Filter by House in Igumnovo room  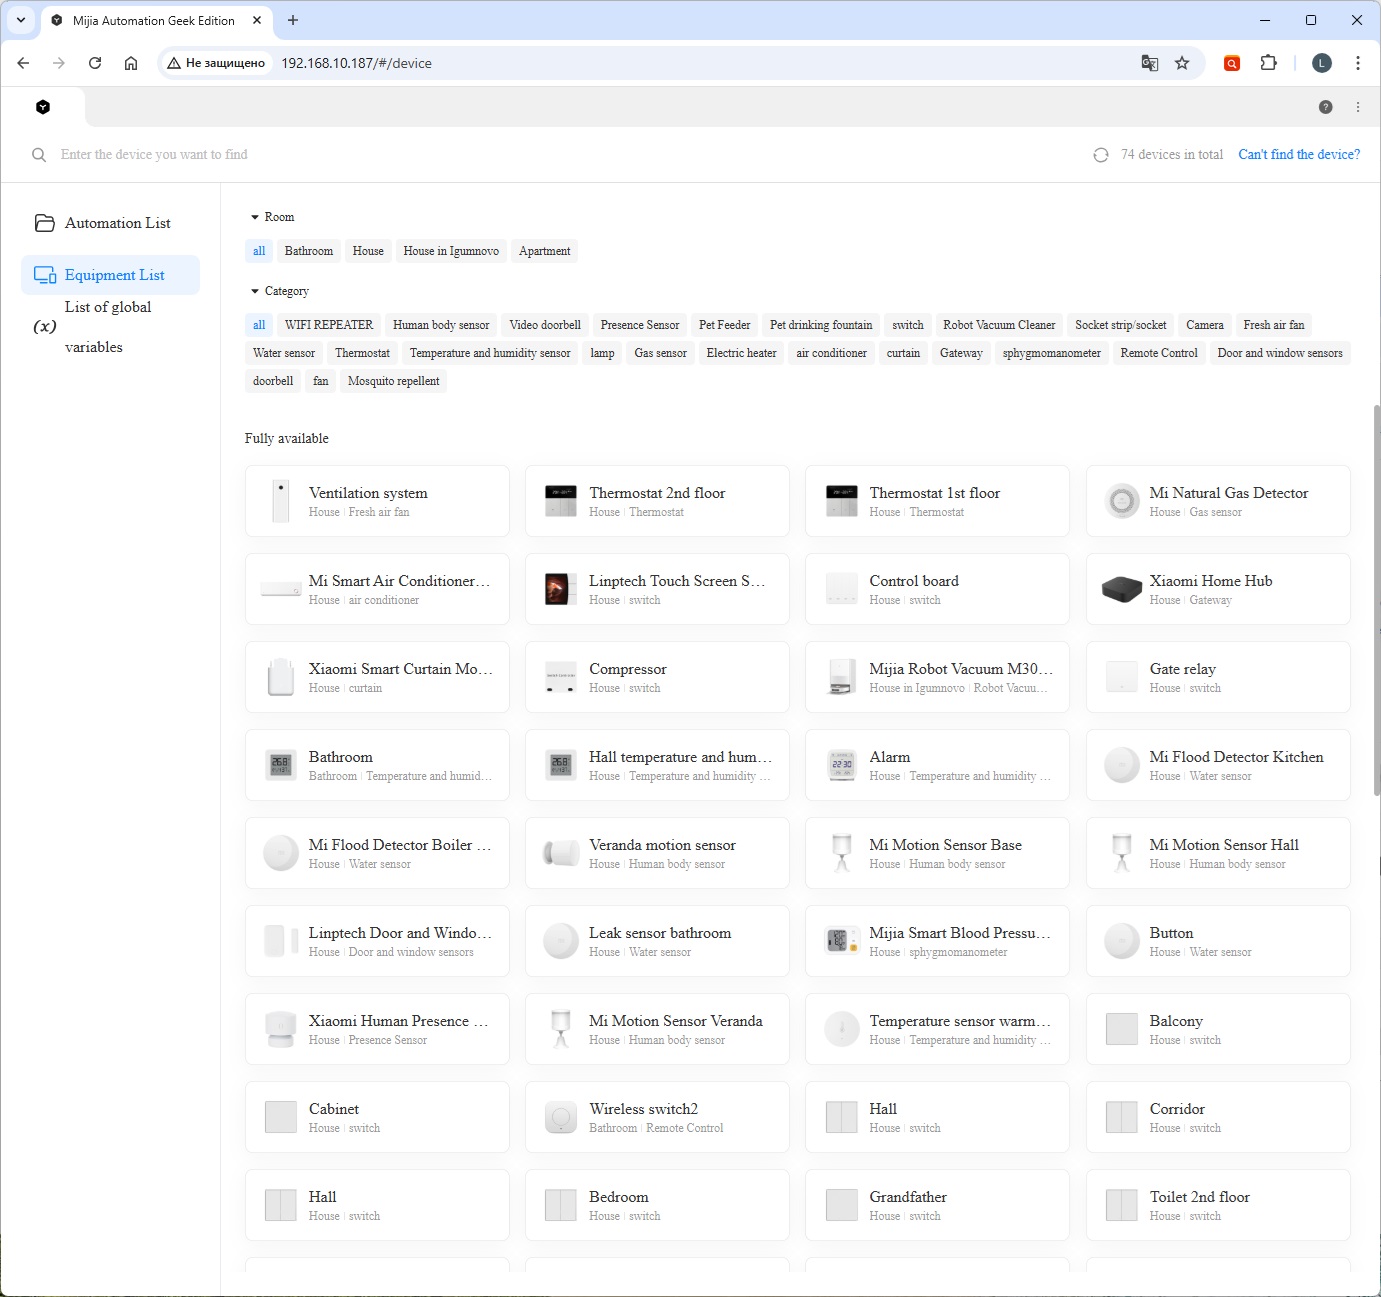(x=451, y=251)
